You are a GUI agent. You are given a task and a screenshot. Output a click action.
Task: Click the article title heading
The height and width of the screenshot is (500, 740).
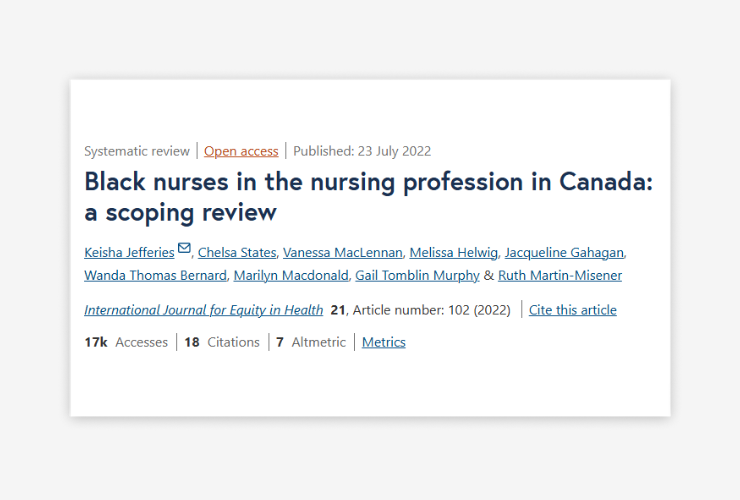click(369, 197)
